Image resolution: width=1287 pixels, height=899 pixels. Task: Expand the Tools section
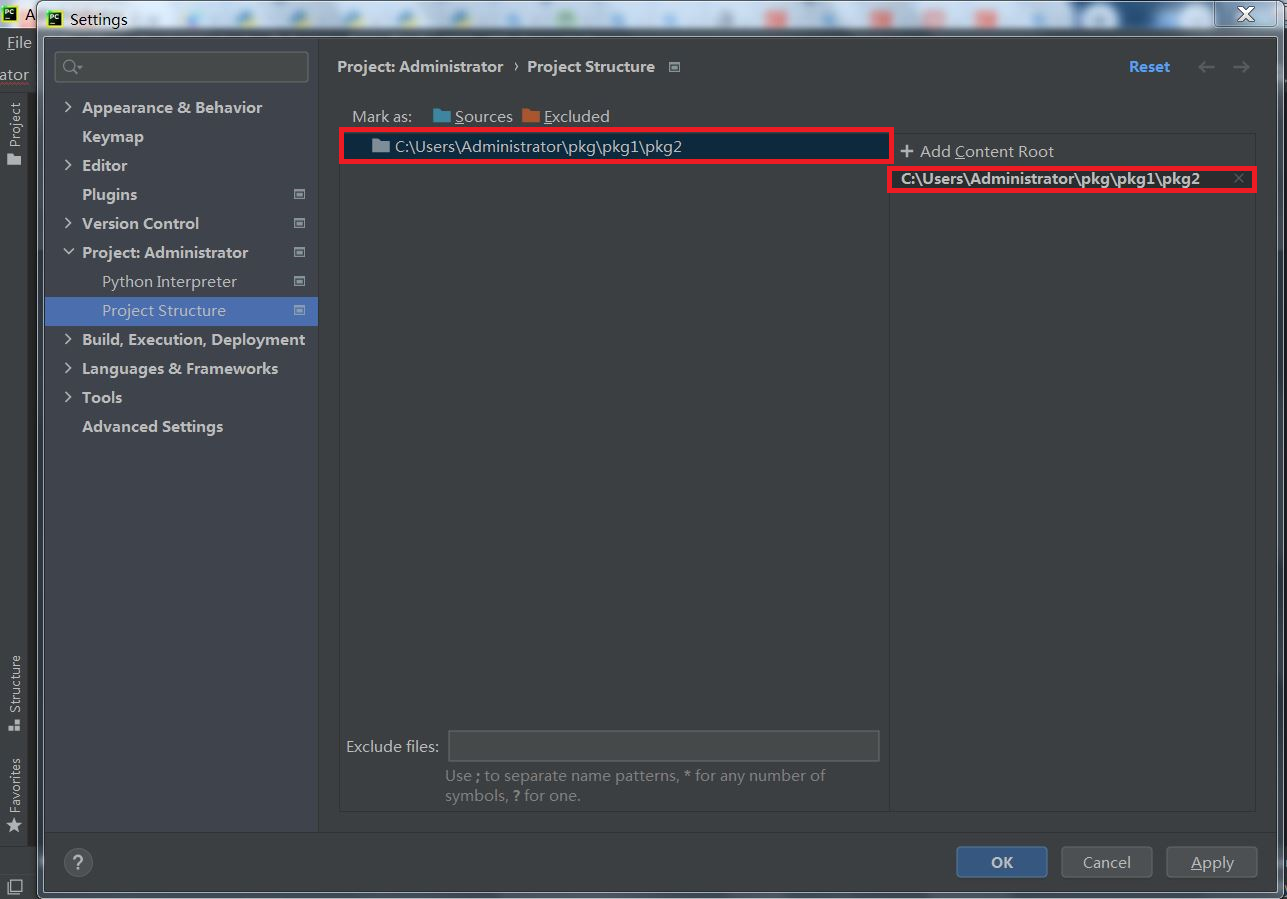click(x=68, y=397)
